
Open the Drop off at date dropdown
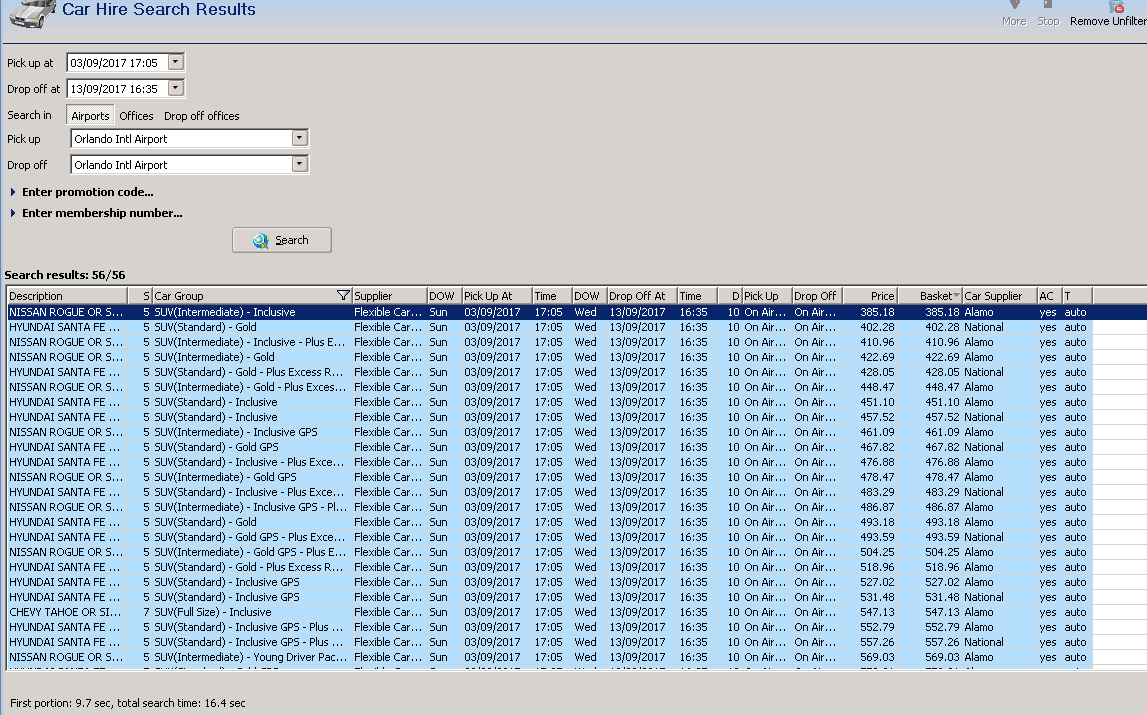tap(176, 88)
